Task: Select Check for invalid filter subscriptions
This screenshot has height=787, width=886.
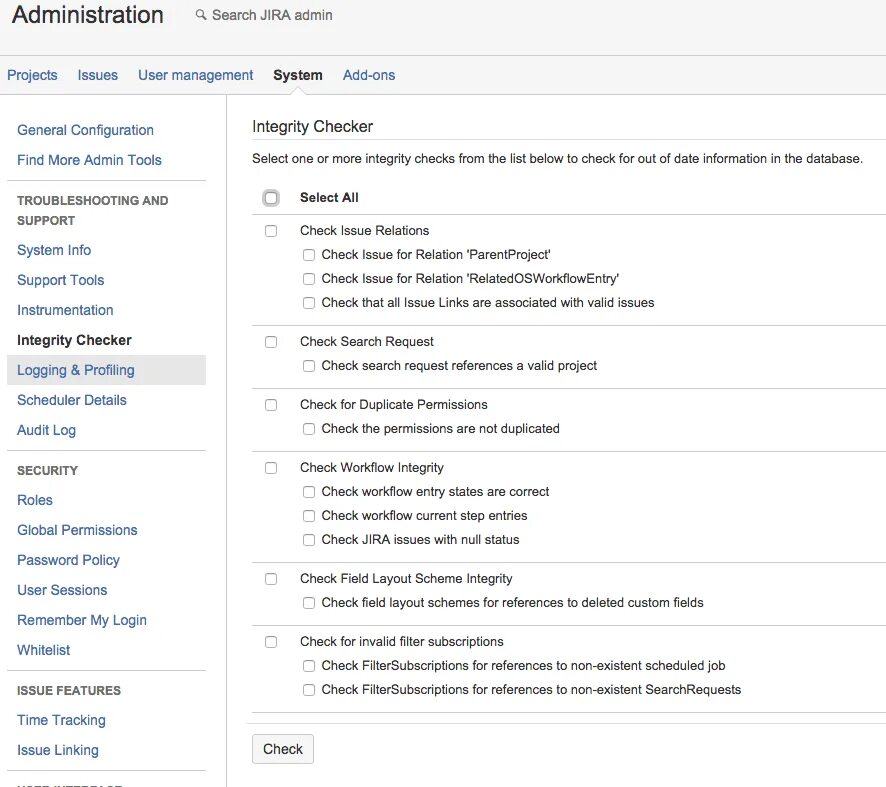Action: click(271, 642)
